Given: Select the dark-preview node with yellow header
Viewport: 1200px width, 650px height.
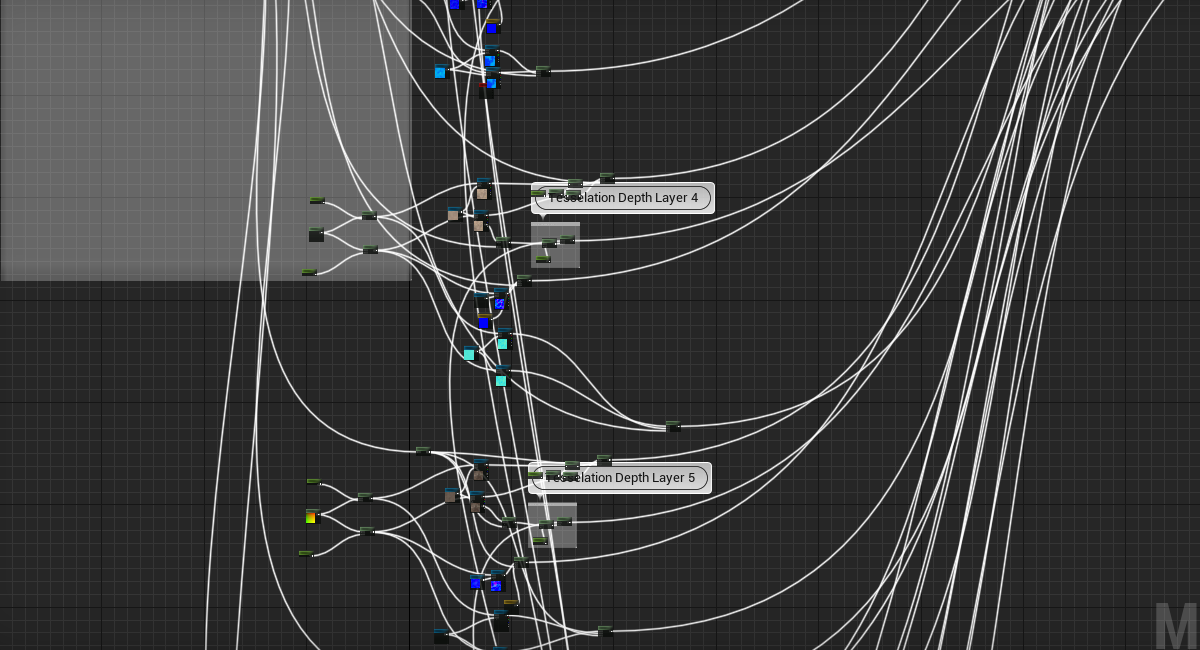Looking at the screenshot, I should pyautogui.click(x=511, y=607).
